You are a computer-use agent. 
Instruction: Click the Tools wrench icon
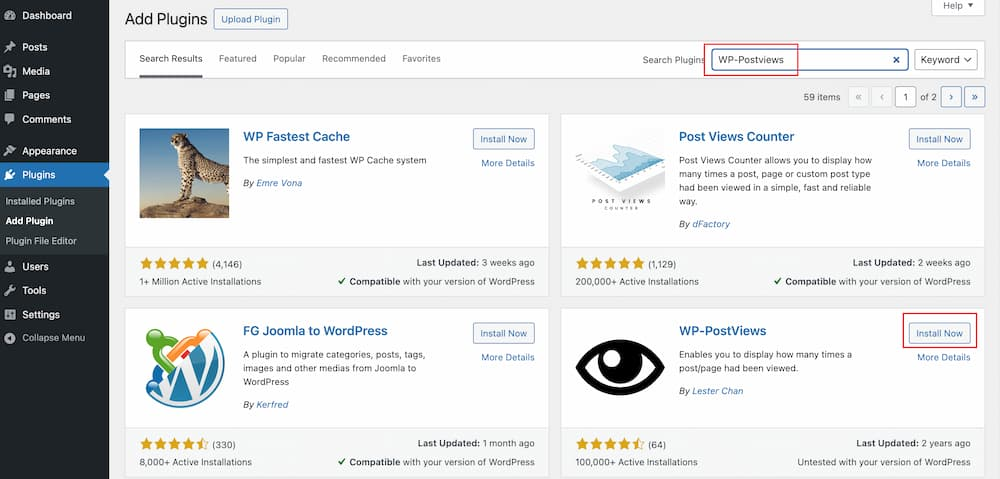[10, 290]
